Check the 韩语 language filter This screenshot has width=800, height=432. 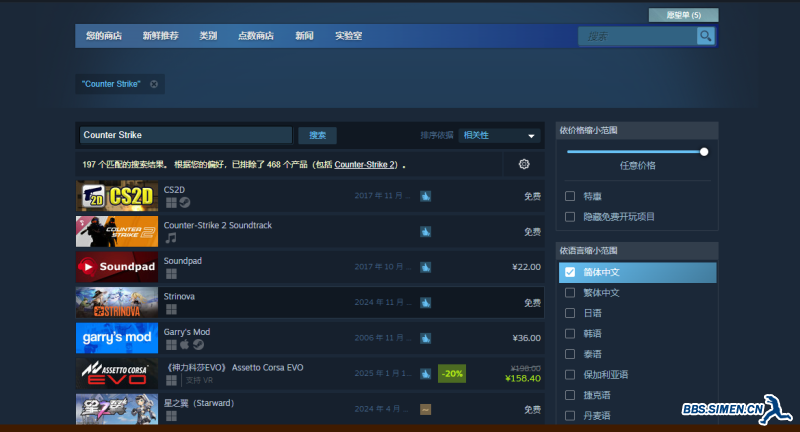coord(570,334)
